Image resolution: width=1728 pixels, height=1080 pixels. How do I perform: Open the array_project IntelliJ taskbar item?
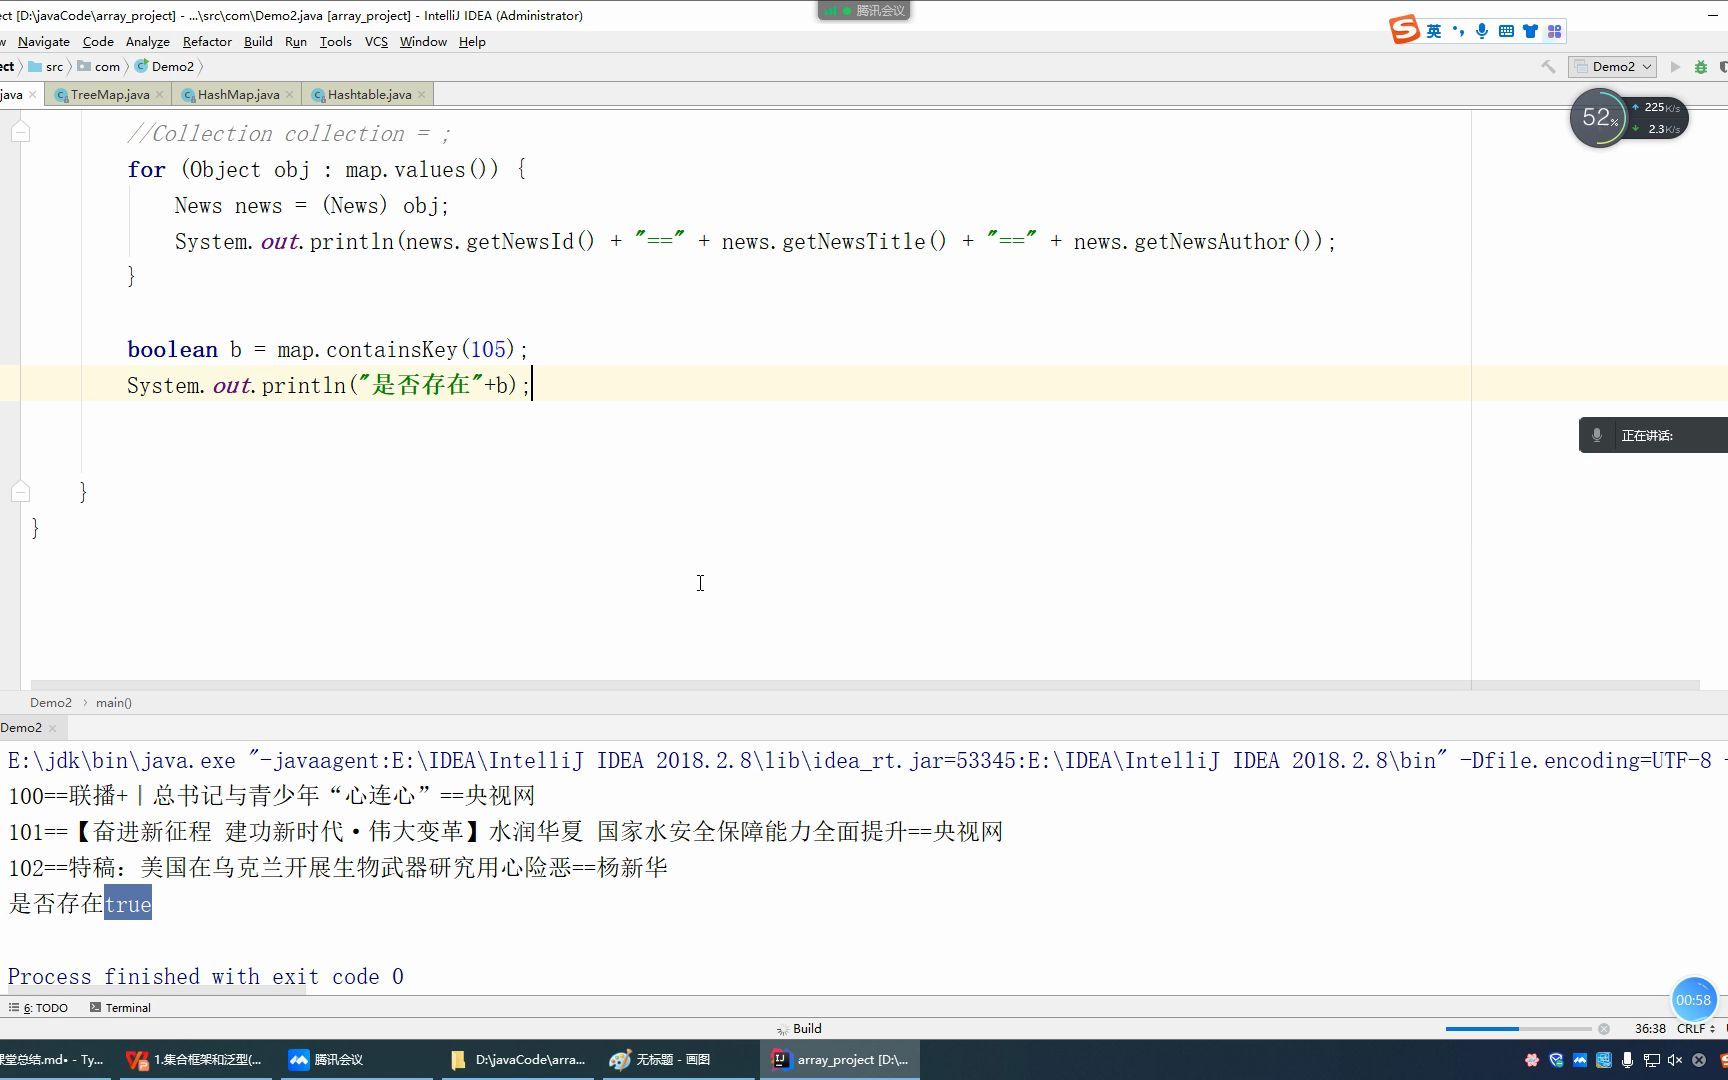(x=840, y=1059)
